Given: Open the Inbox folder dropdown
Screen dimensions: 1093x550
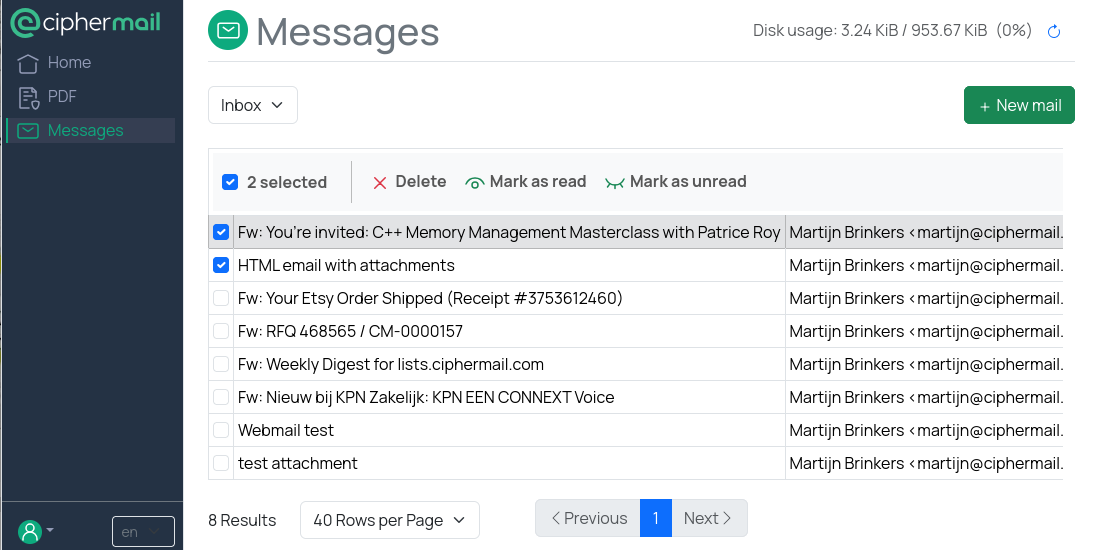Looking at the screenshot, I should pyautogui.click(x=252, y=105).
